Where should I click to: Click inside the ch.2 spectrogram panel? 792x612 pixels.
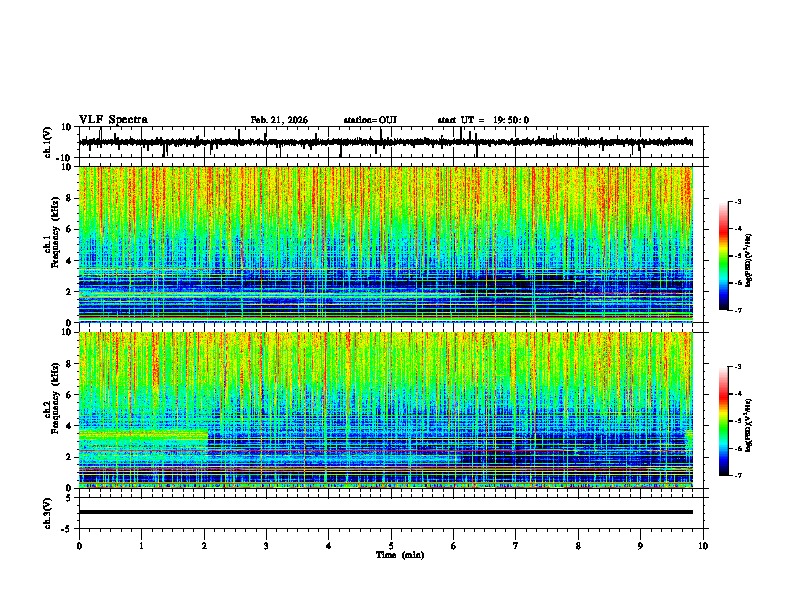(386, 410)
